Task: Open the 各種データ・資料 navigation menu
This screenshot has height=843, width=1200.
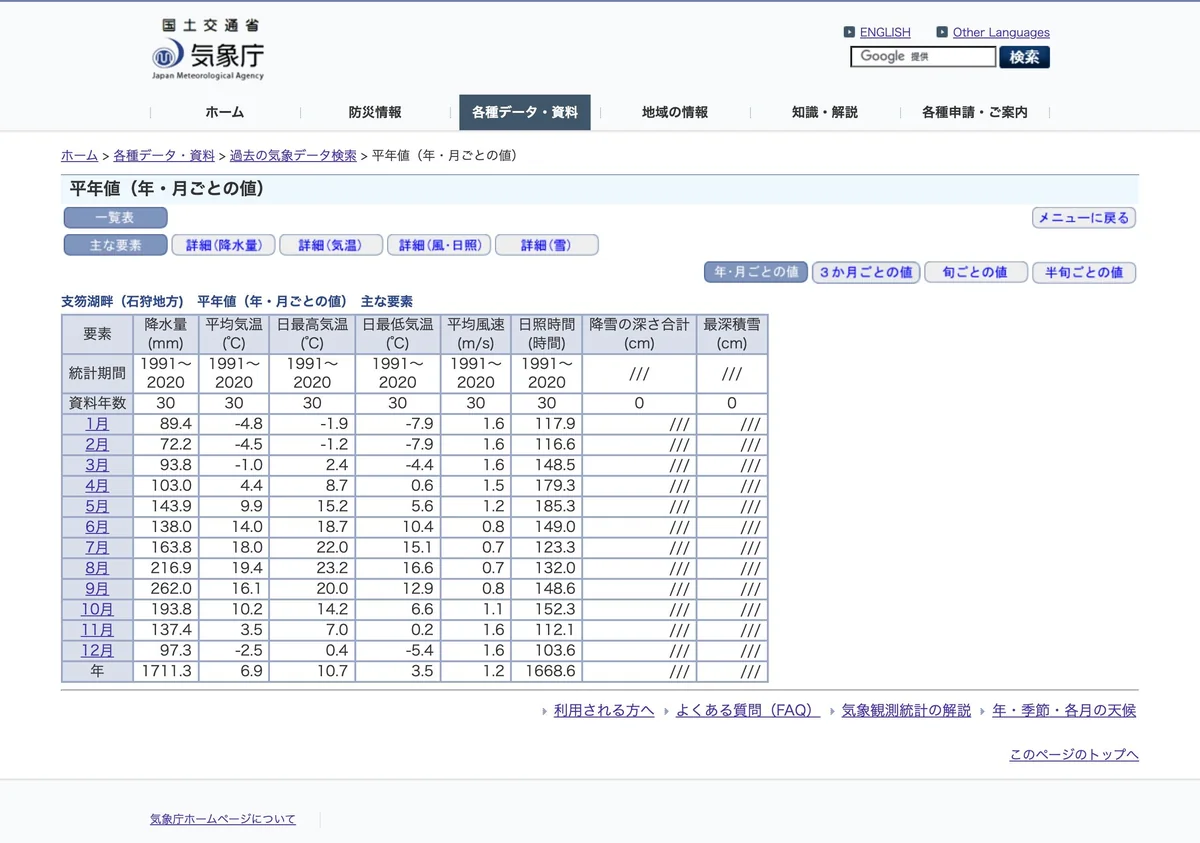Action: [525, 112]
